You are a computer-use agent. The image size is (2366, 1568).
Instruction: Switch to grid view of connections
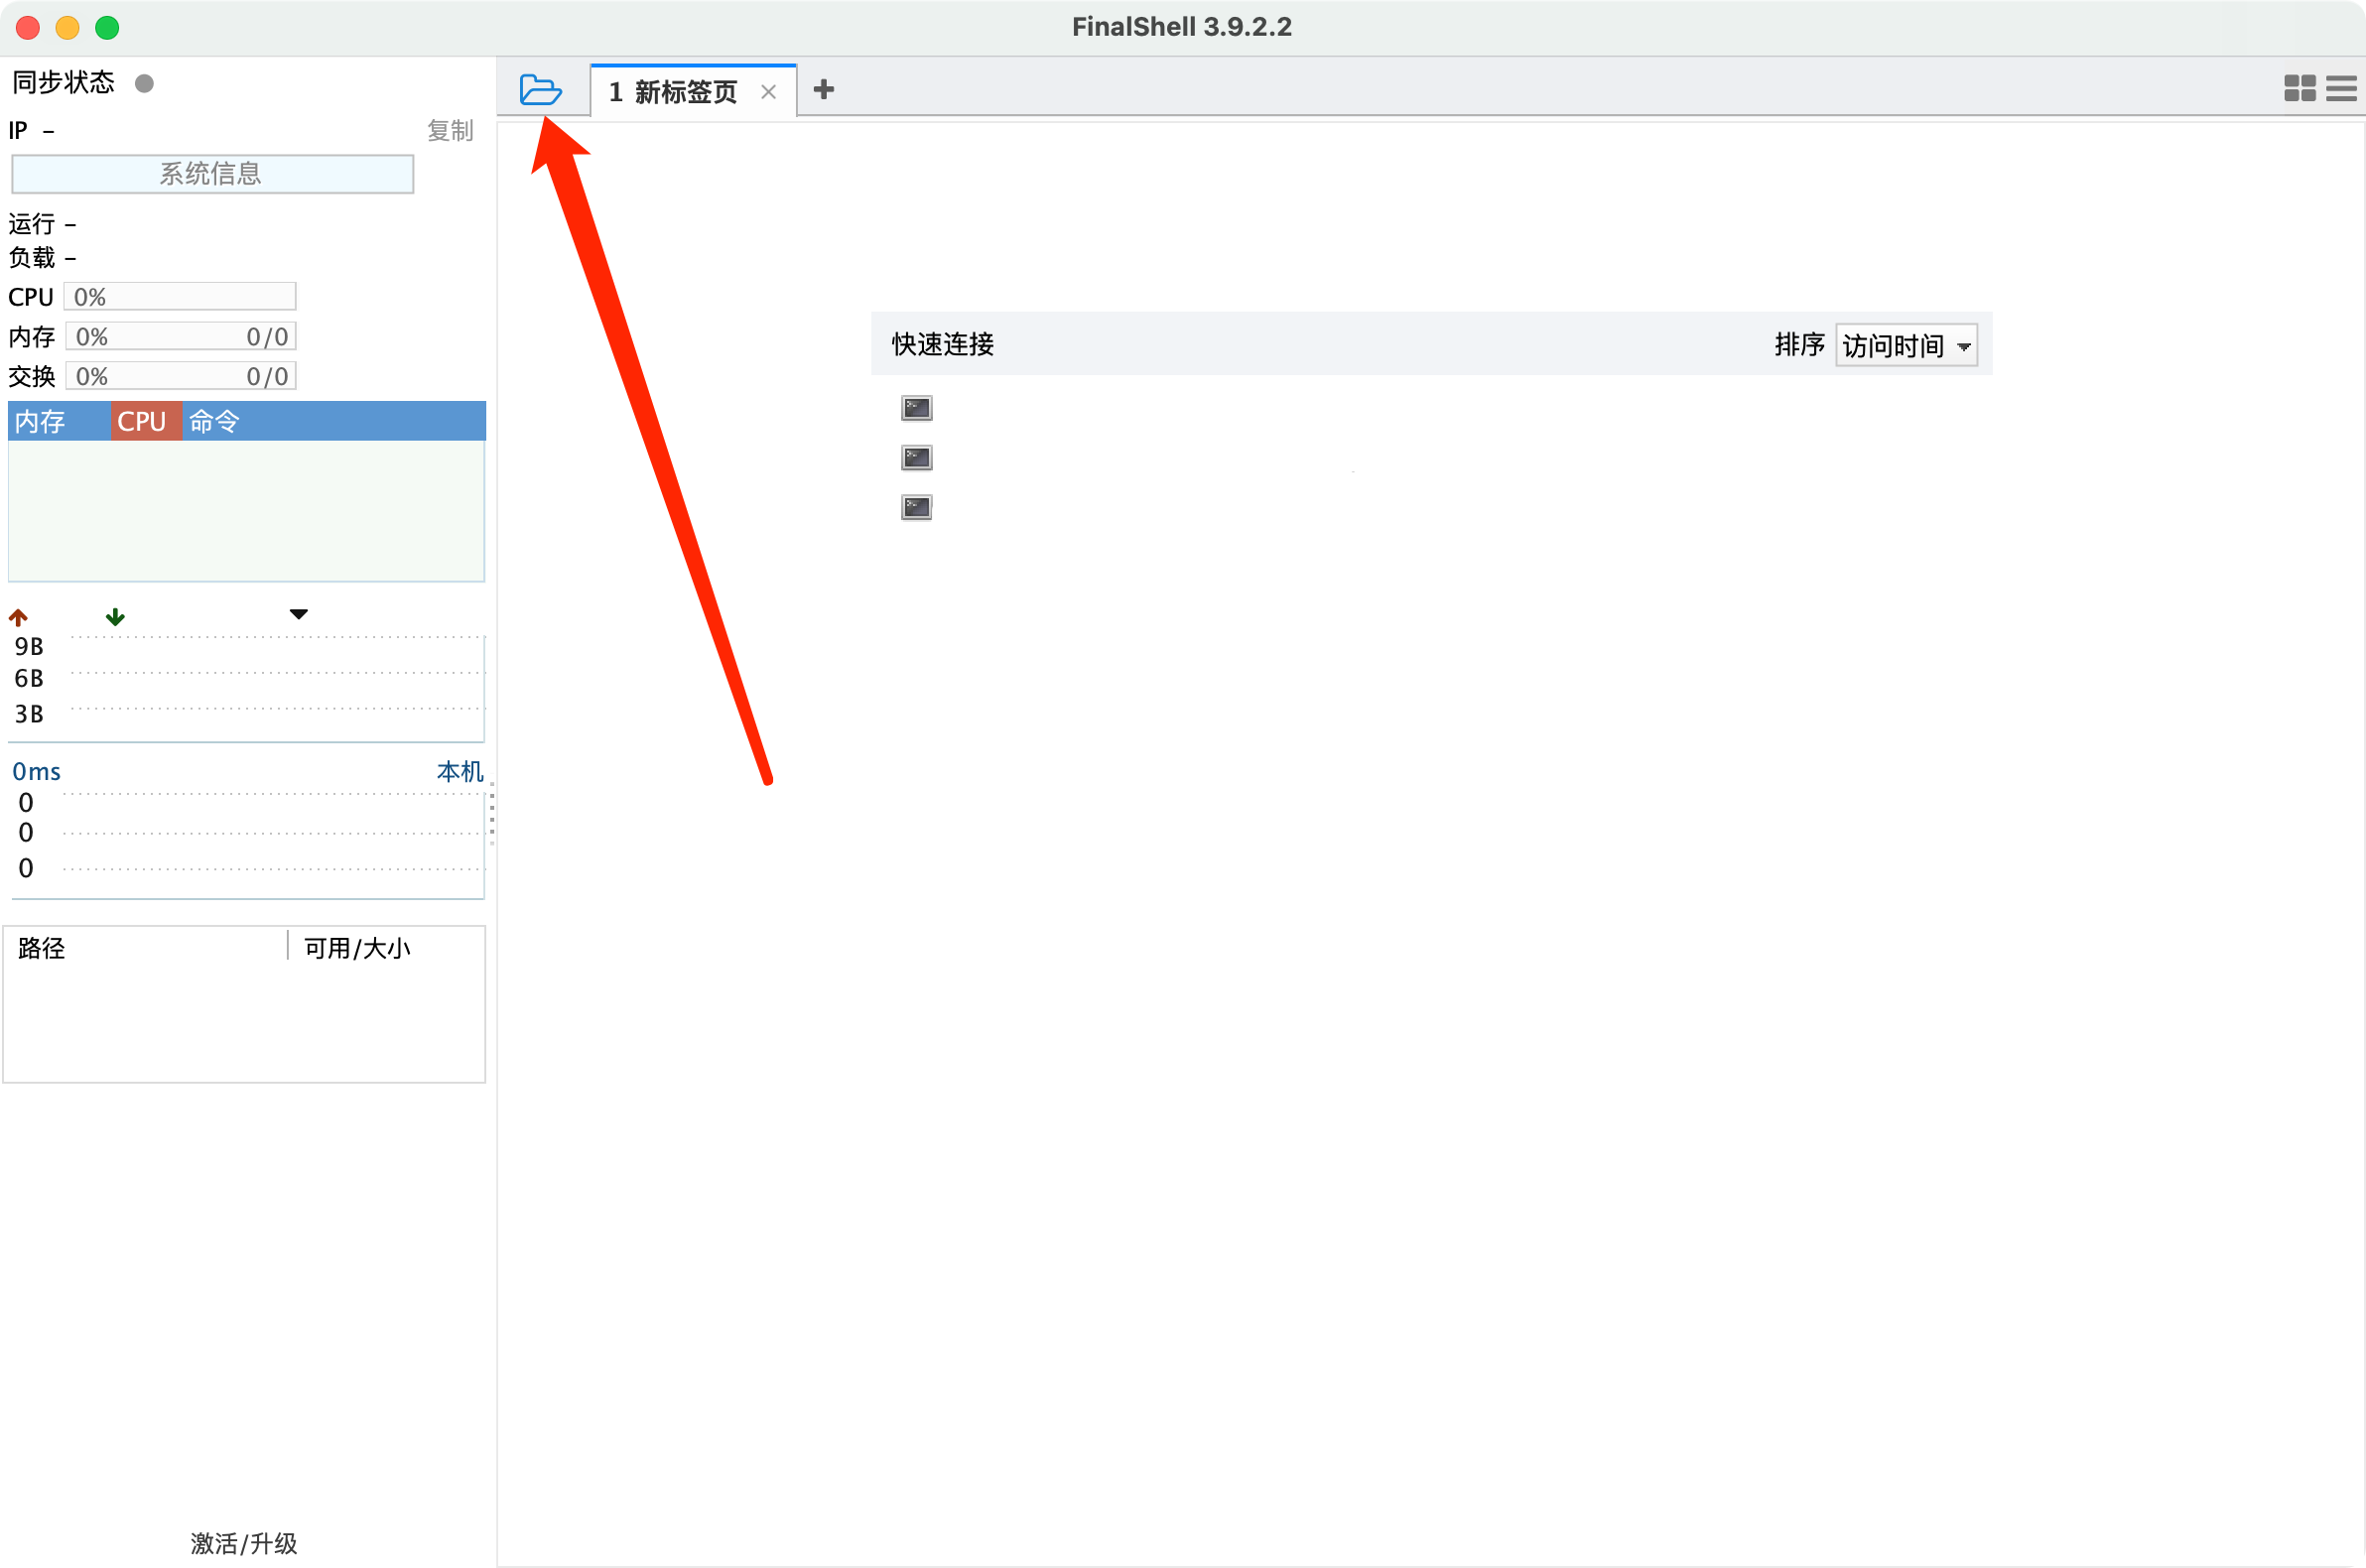2298,88
